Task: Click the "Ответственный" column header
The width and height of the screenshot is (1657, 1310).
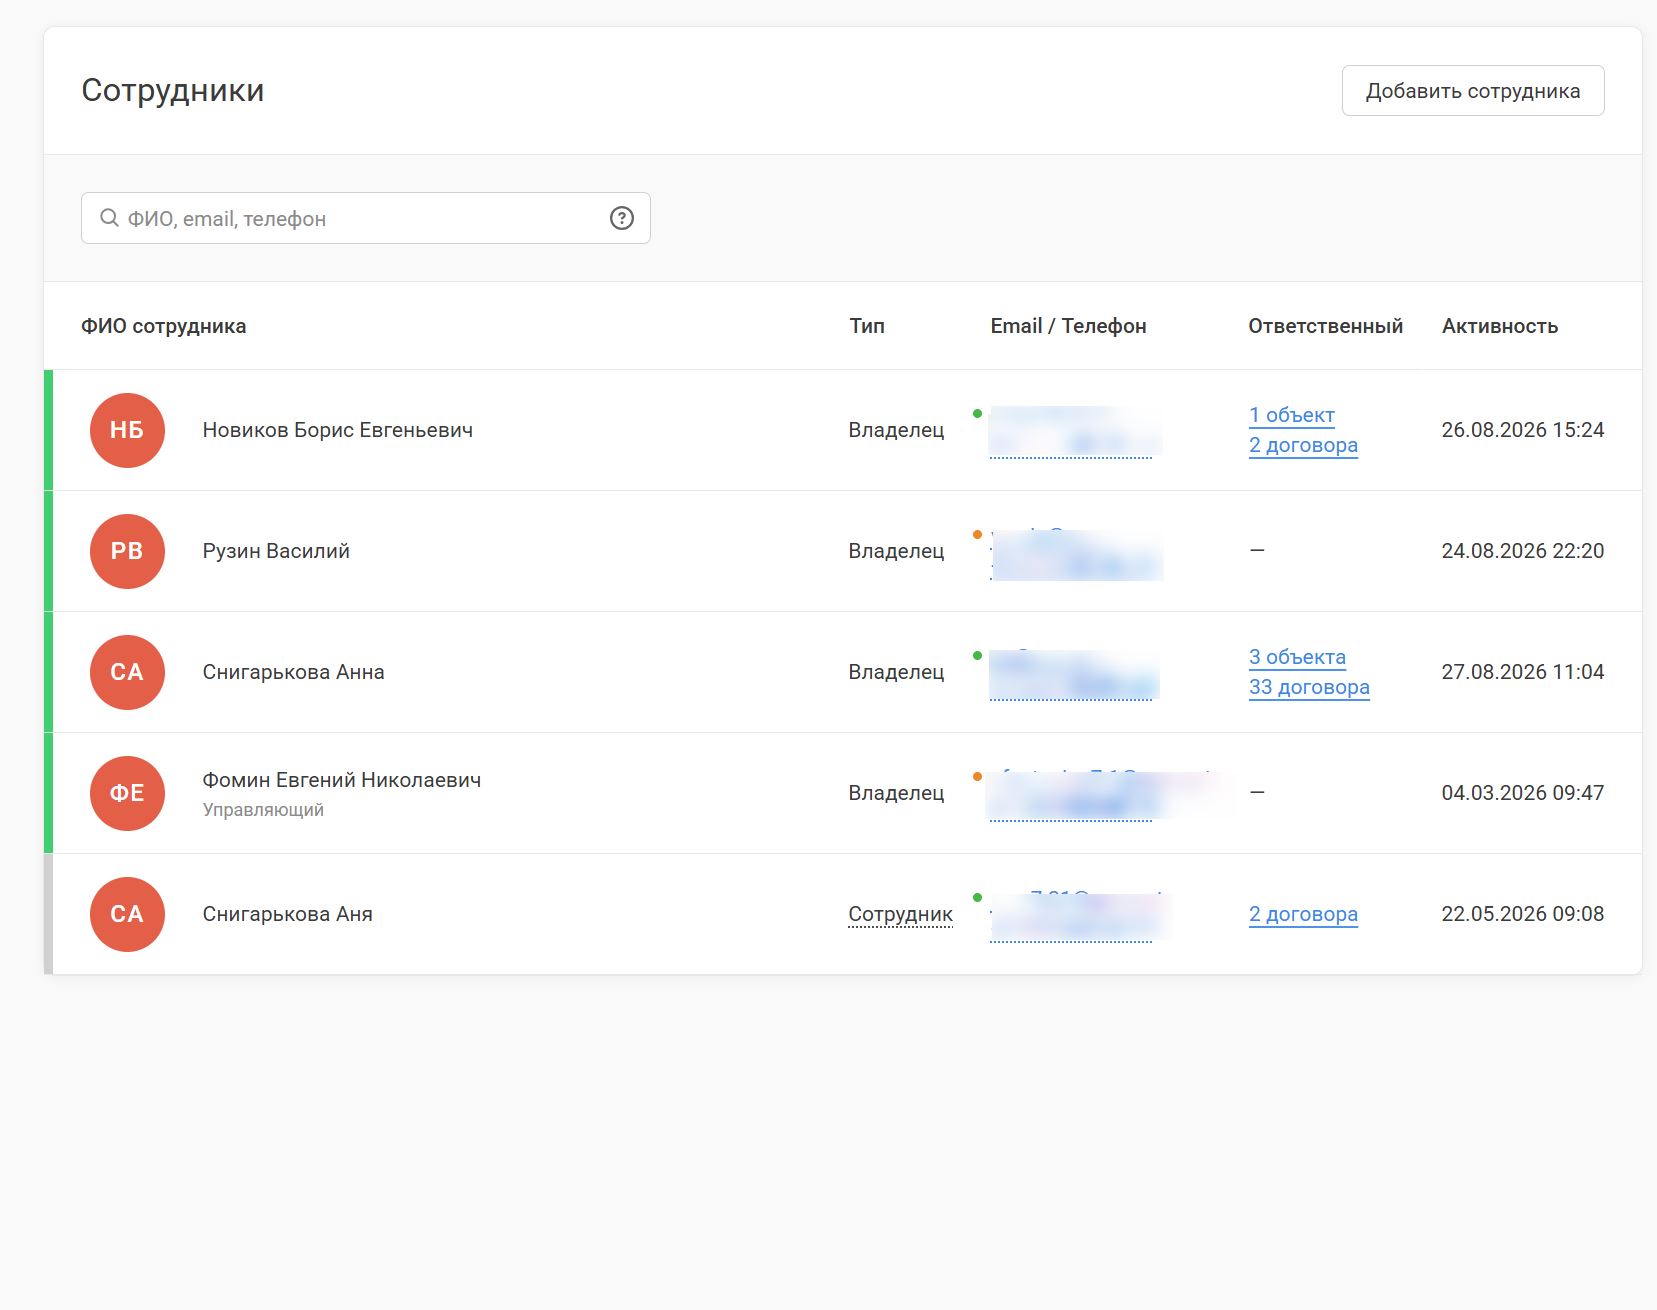Action: 1325,326
